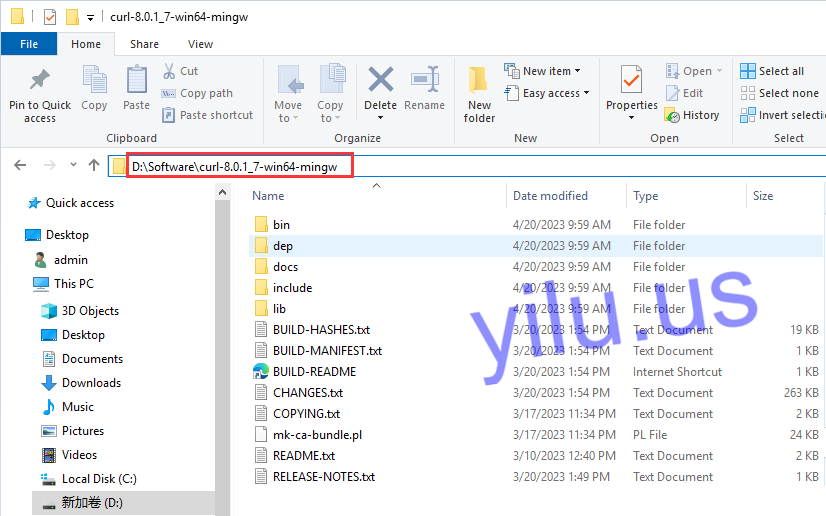This screenshot has height=516, width=826.
Task: Select the dep folder
Action: click(x=535, y=246)
